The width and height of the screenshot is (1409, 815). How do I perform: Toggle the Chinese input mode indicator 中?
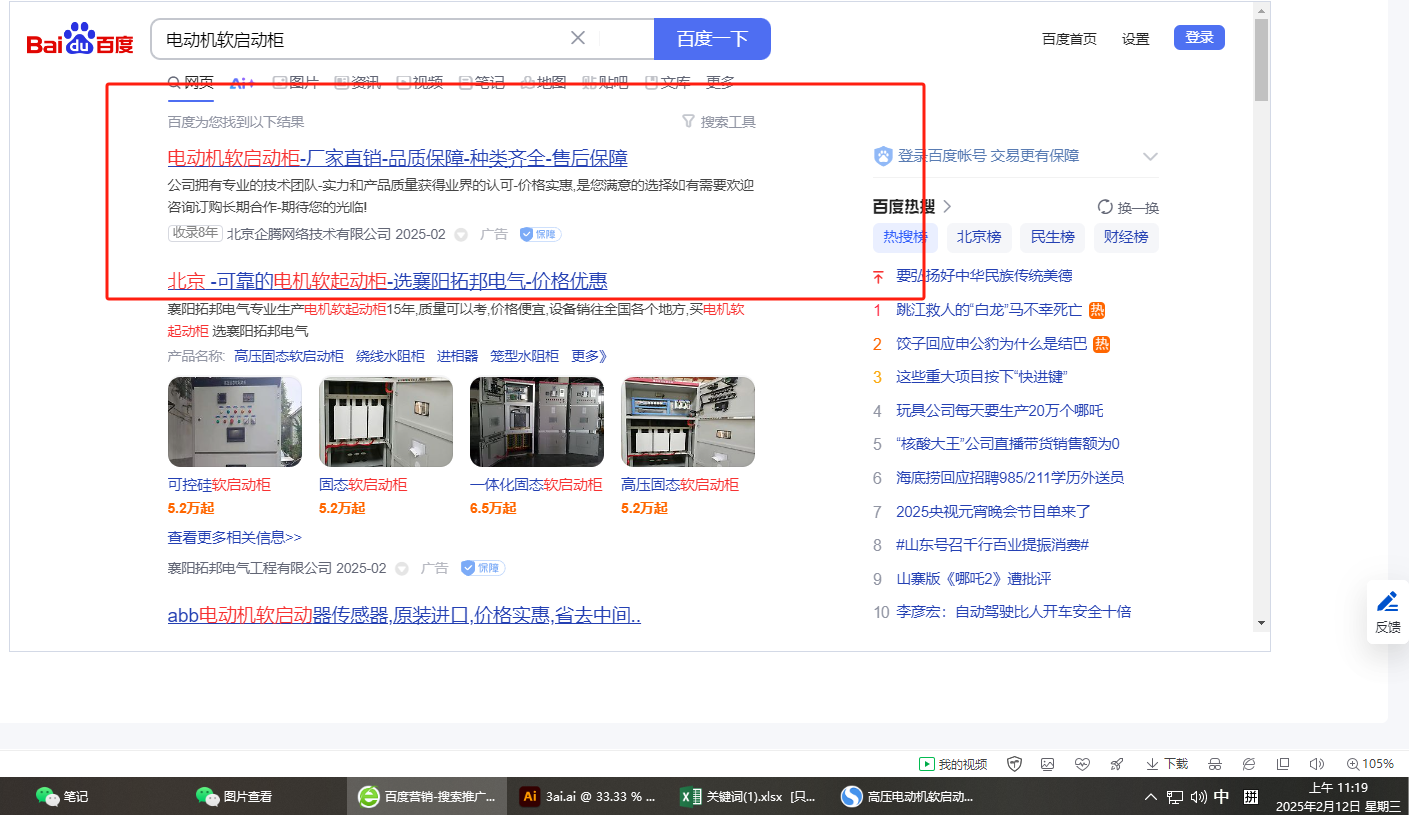1221,797
